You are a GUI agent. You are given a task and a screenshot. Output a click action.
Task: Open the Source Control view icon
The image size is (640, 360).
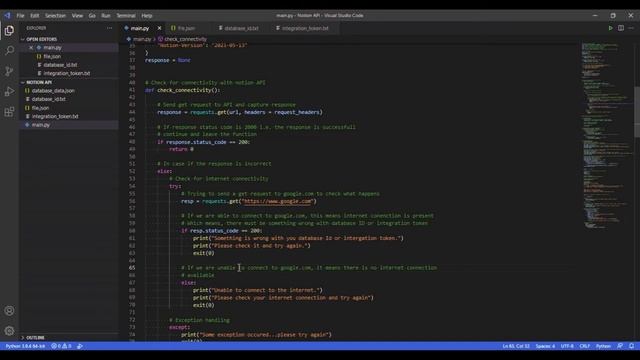pyautogui.click(x=9, y=71)
